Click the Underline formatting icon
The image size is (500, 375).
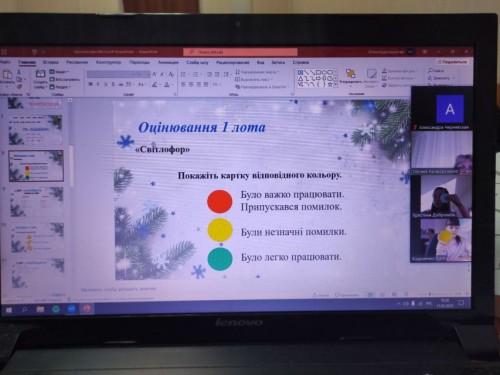click(105, 84)
